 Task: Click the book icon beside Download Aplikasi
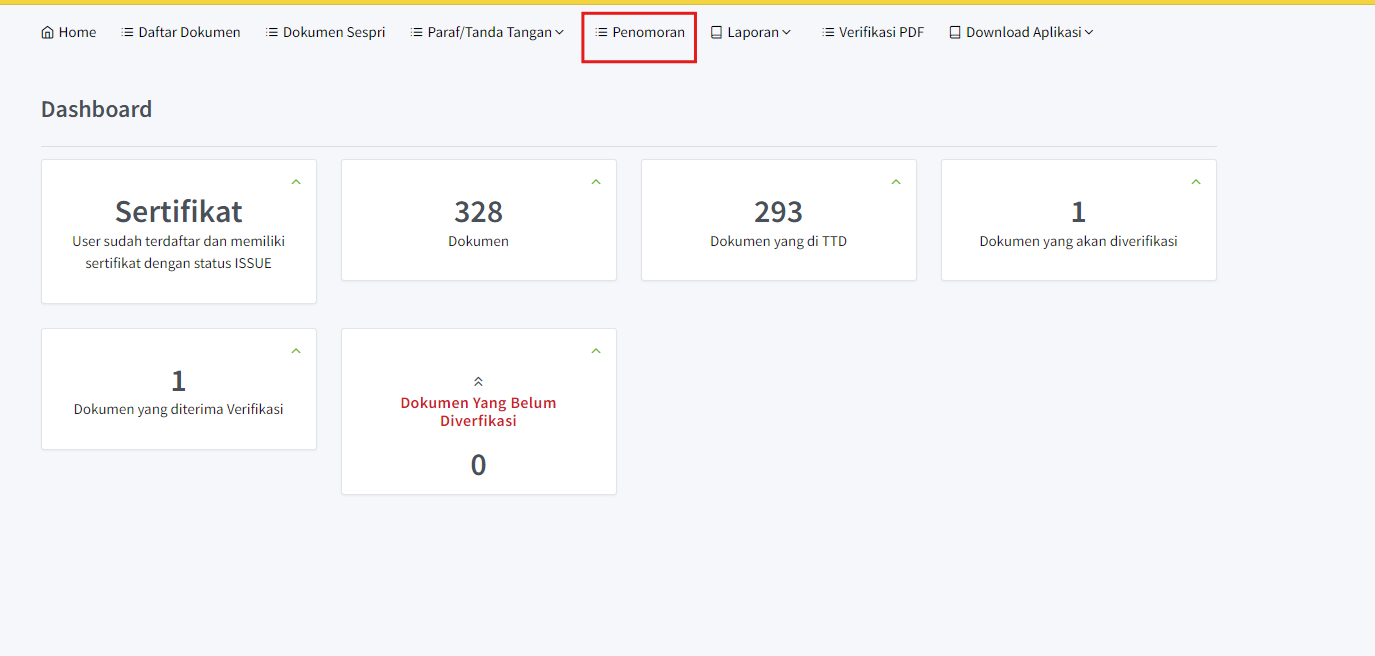click(955, 32)
